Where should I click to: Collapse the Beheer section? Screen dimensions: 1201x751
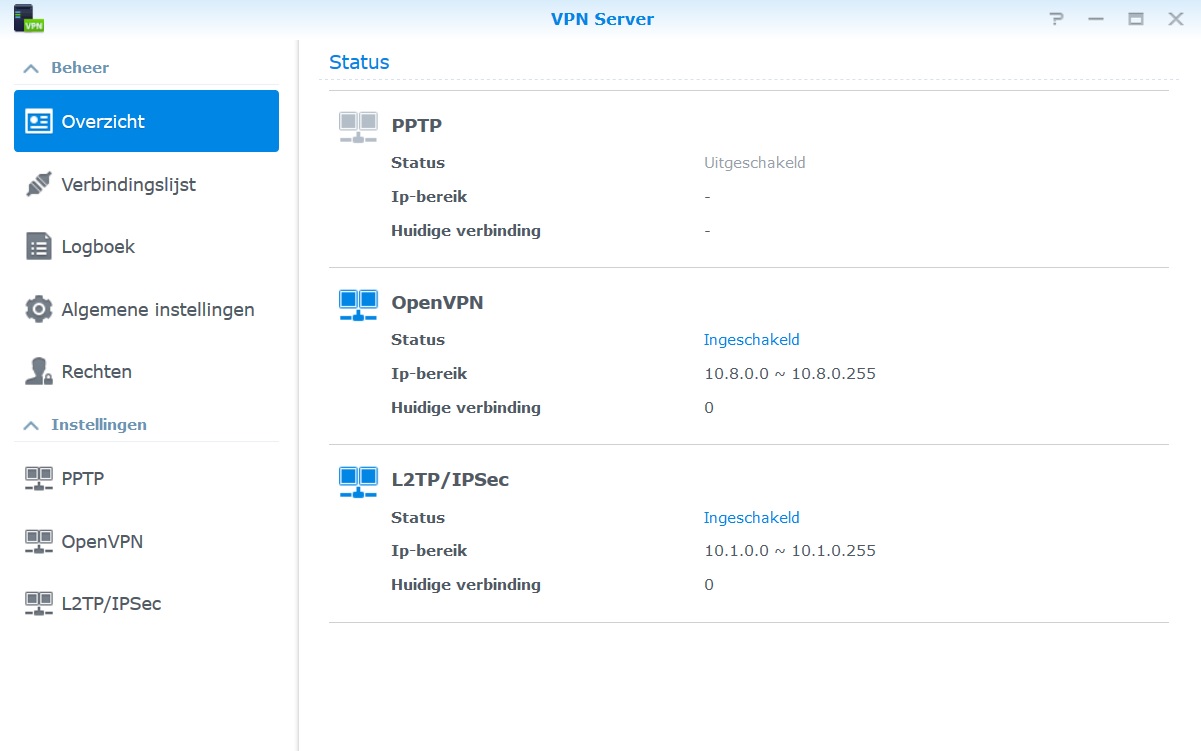[31, 68]
